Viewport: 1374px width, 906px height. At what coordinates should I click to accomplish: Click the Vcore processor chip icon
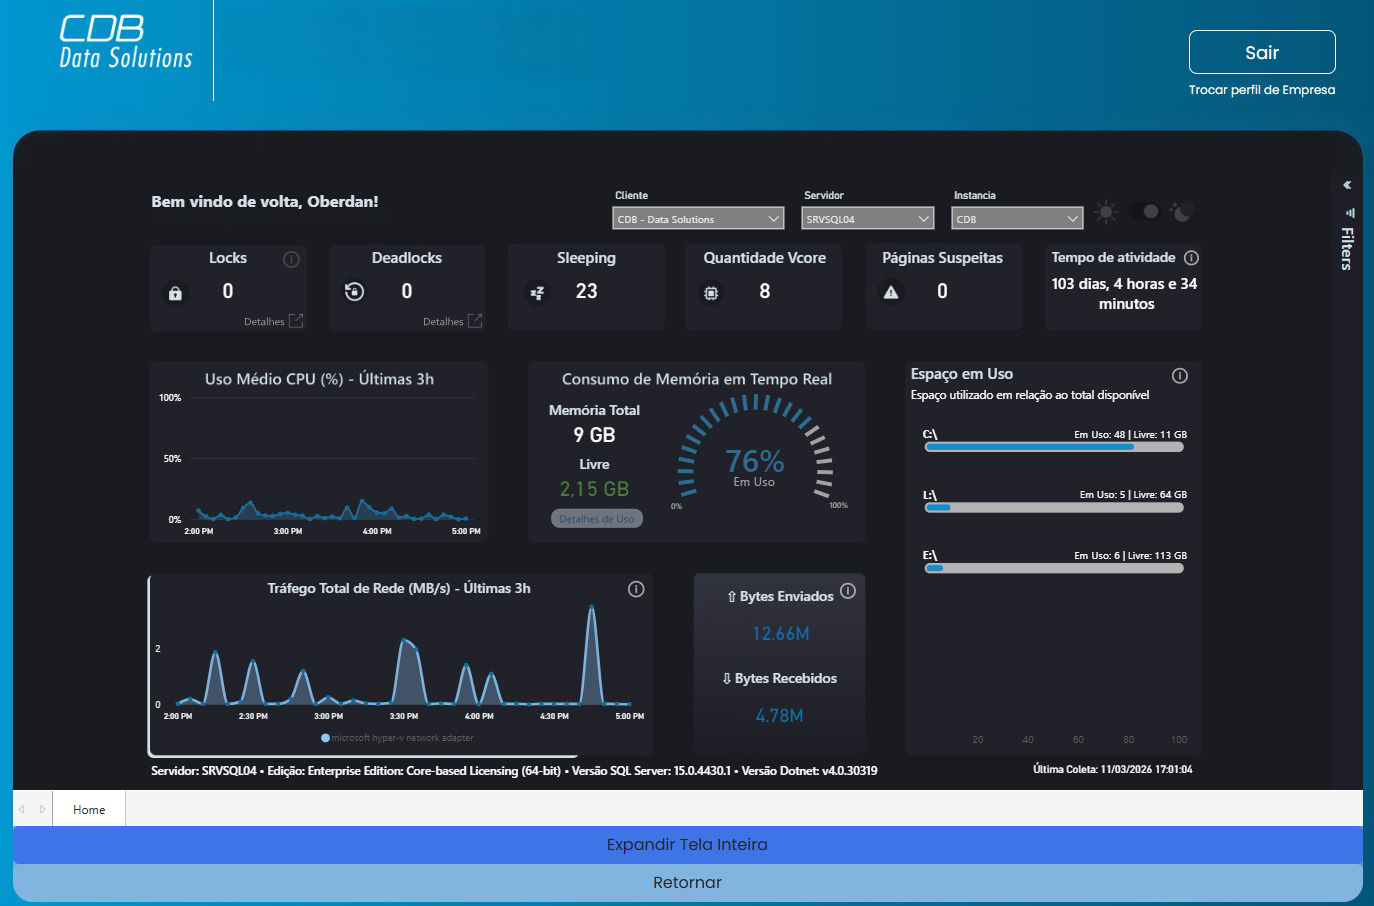(x=711, y=293)
